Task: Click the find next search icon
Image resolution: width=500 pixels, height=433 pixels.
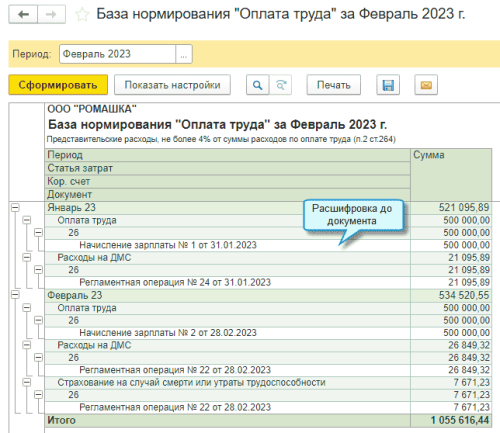Action: click(281, 85)
